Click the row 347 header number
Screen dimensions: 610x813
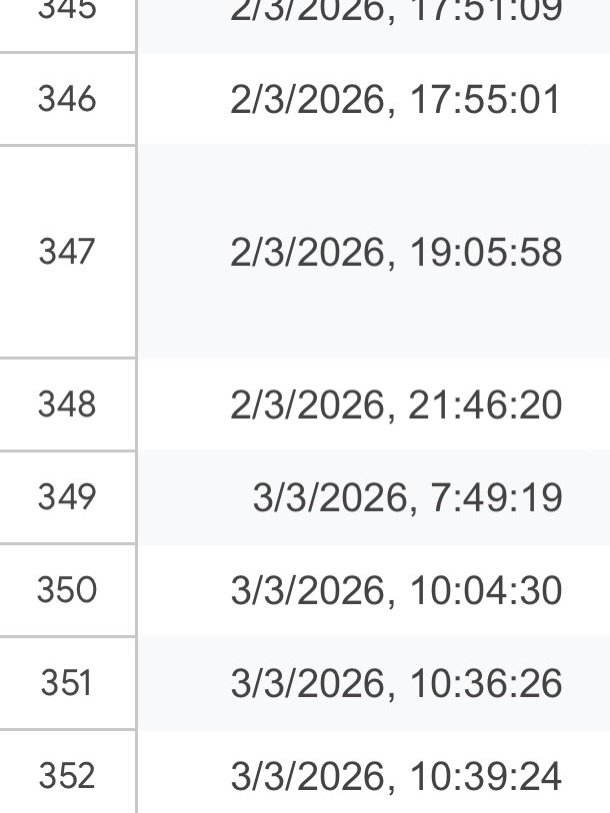click(x=67, y=252)
